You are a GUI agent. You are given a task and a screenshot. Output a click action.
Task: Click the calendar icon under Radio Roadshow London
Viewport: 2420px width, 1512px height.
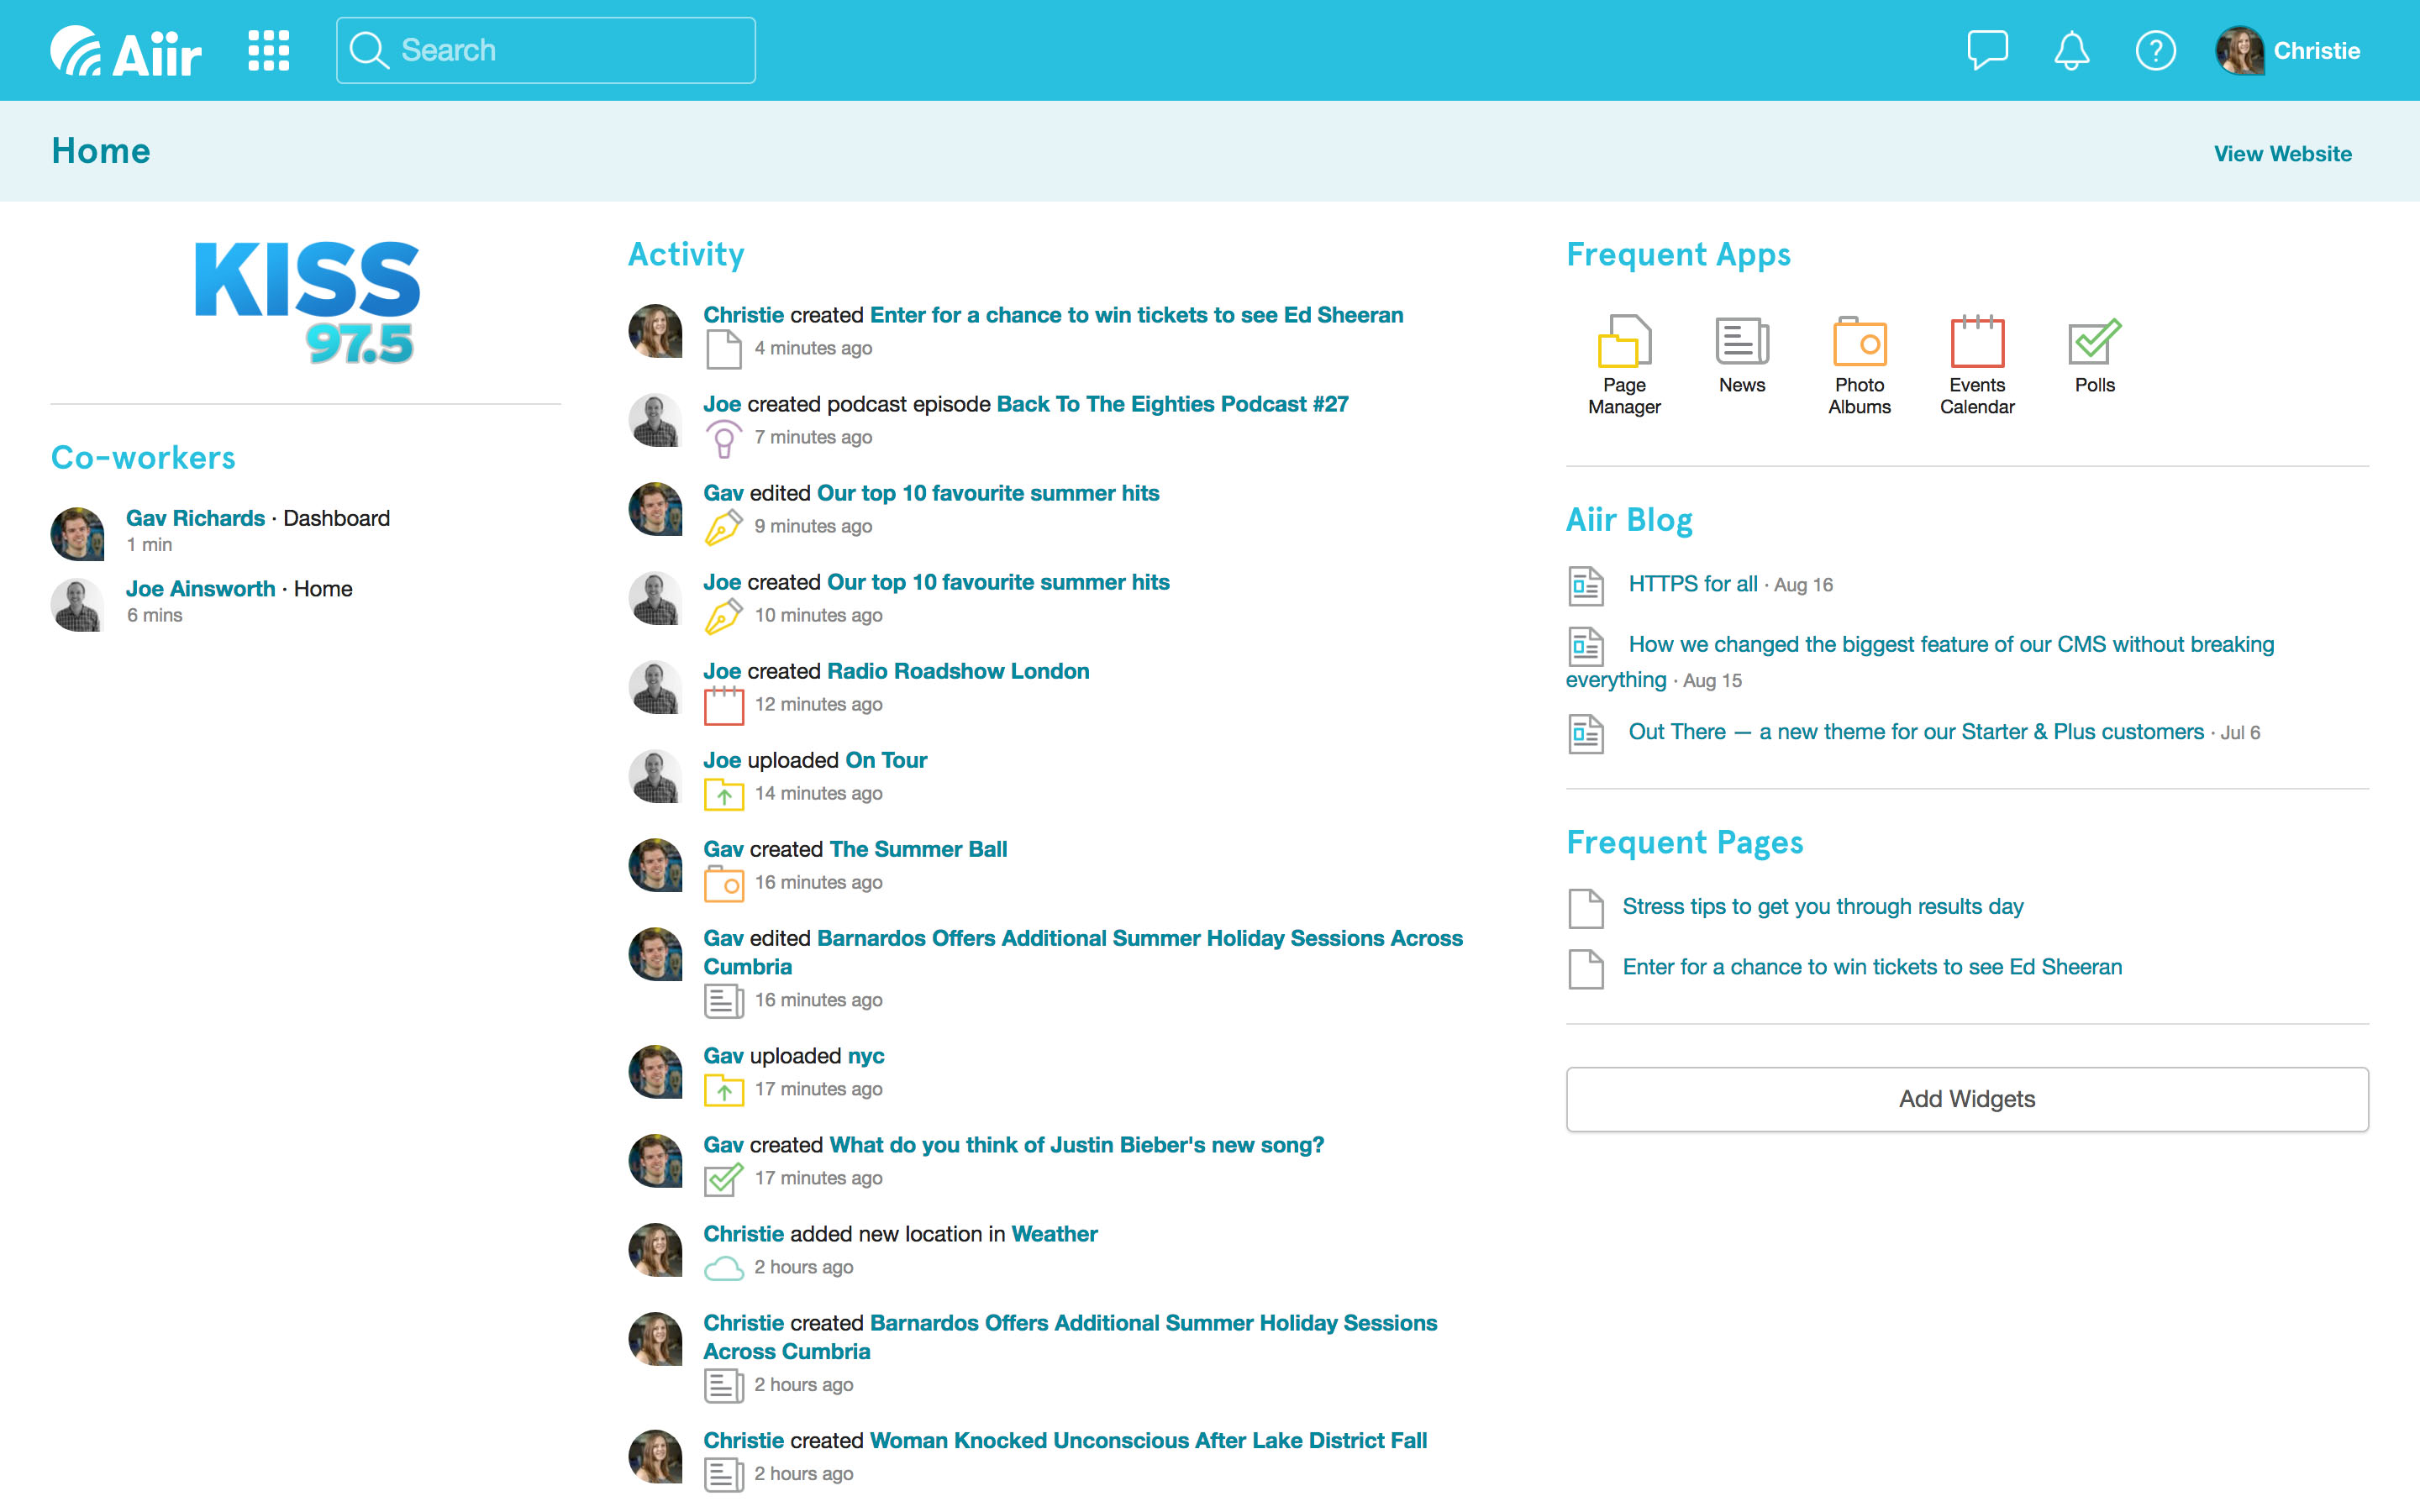pos(724,706)
